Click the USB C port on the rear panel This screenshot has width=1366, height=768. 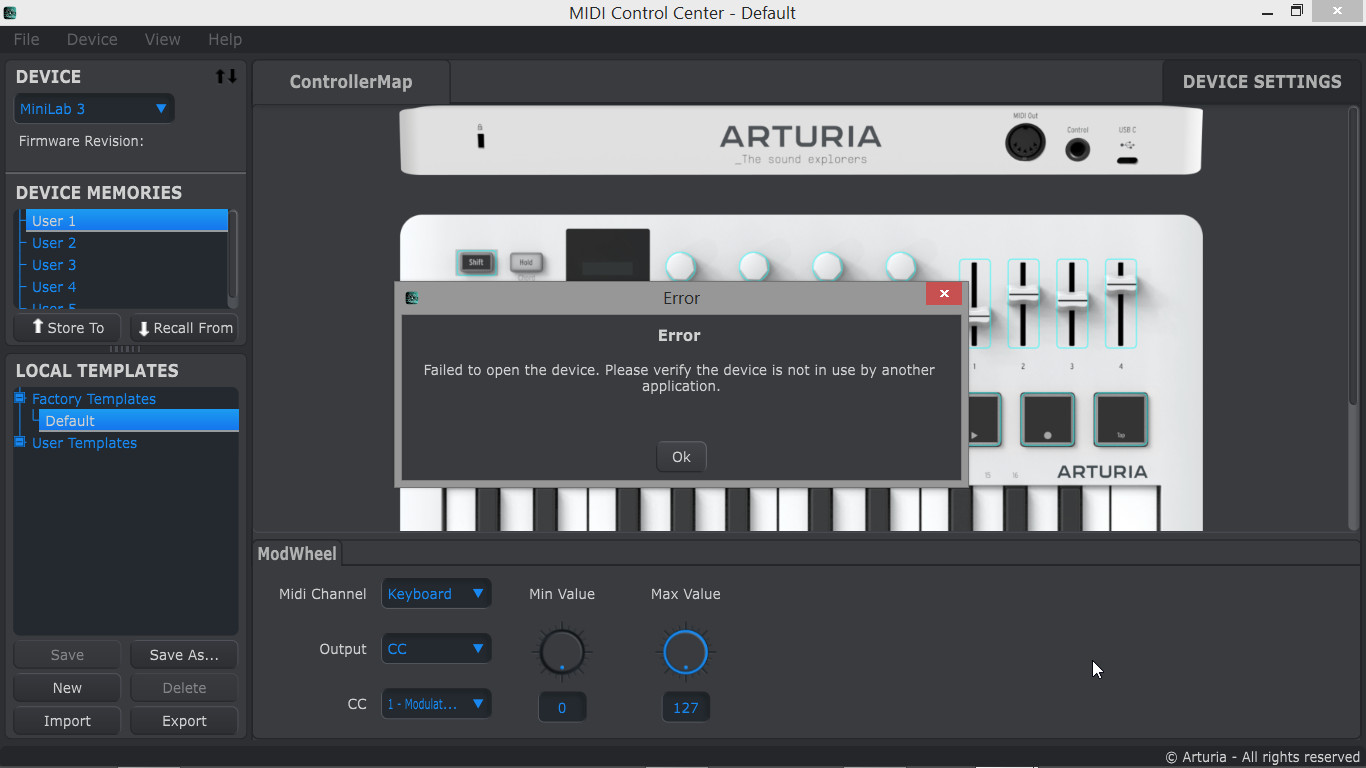(x=1127, y=159)
